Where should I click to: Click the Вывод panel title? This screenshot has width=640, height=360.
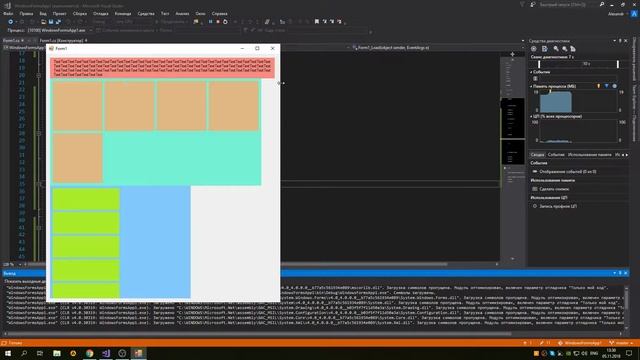[x=9, y=273]
